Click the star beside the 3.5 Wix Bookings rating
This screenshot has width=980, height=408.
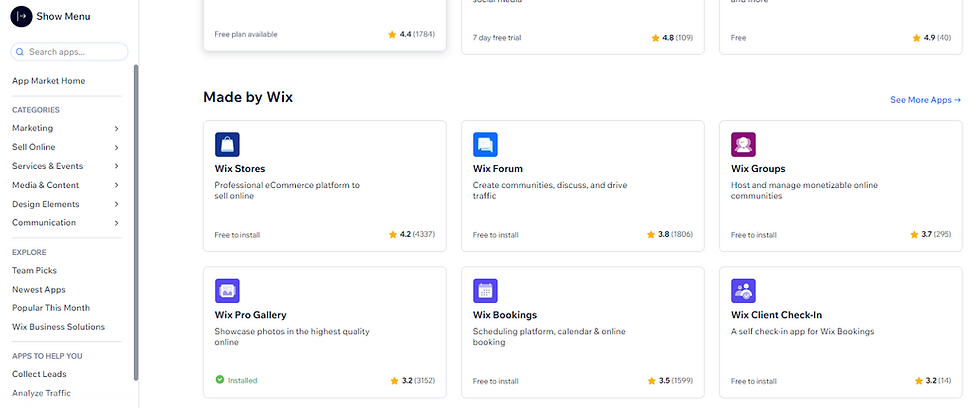[x=652, y=381]
